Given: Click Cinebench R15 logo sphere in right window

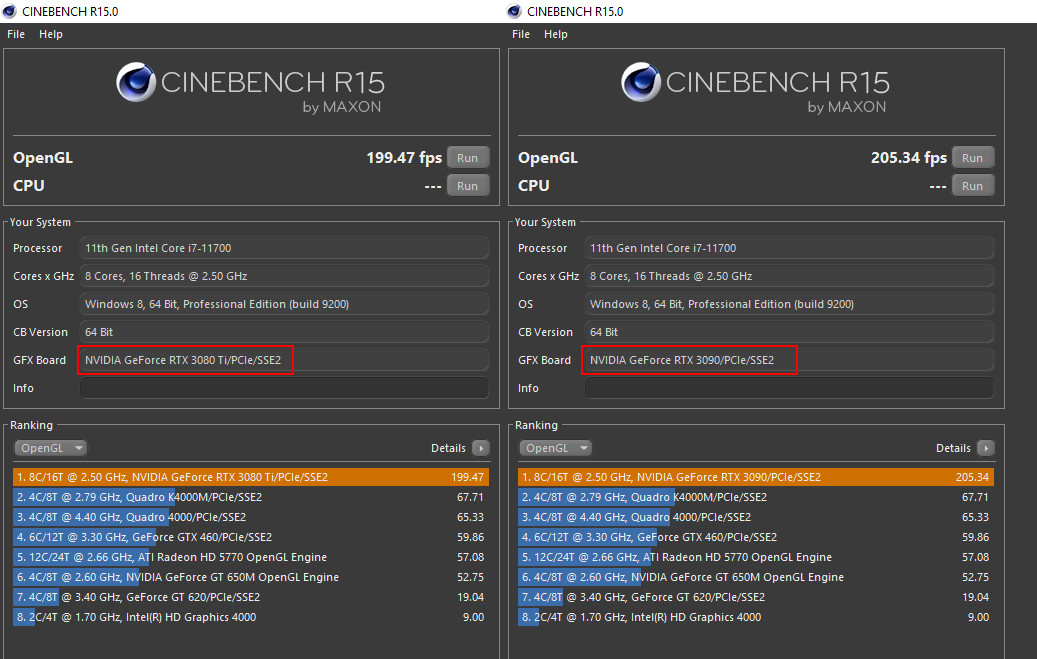Looking at the screenshot, I should 641,82.
